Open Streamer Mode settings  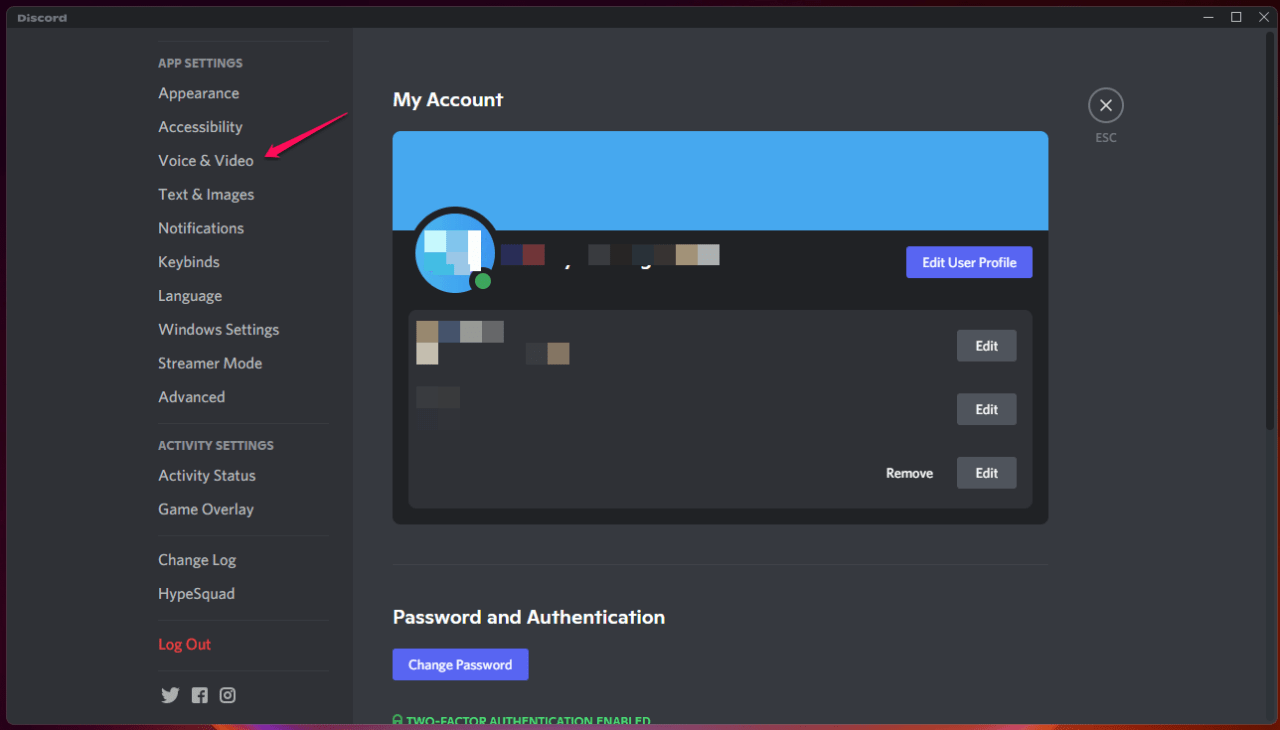pyautogui.click(x=210, y=363)
